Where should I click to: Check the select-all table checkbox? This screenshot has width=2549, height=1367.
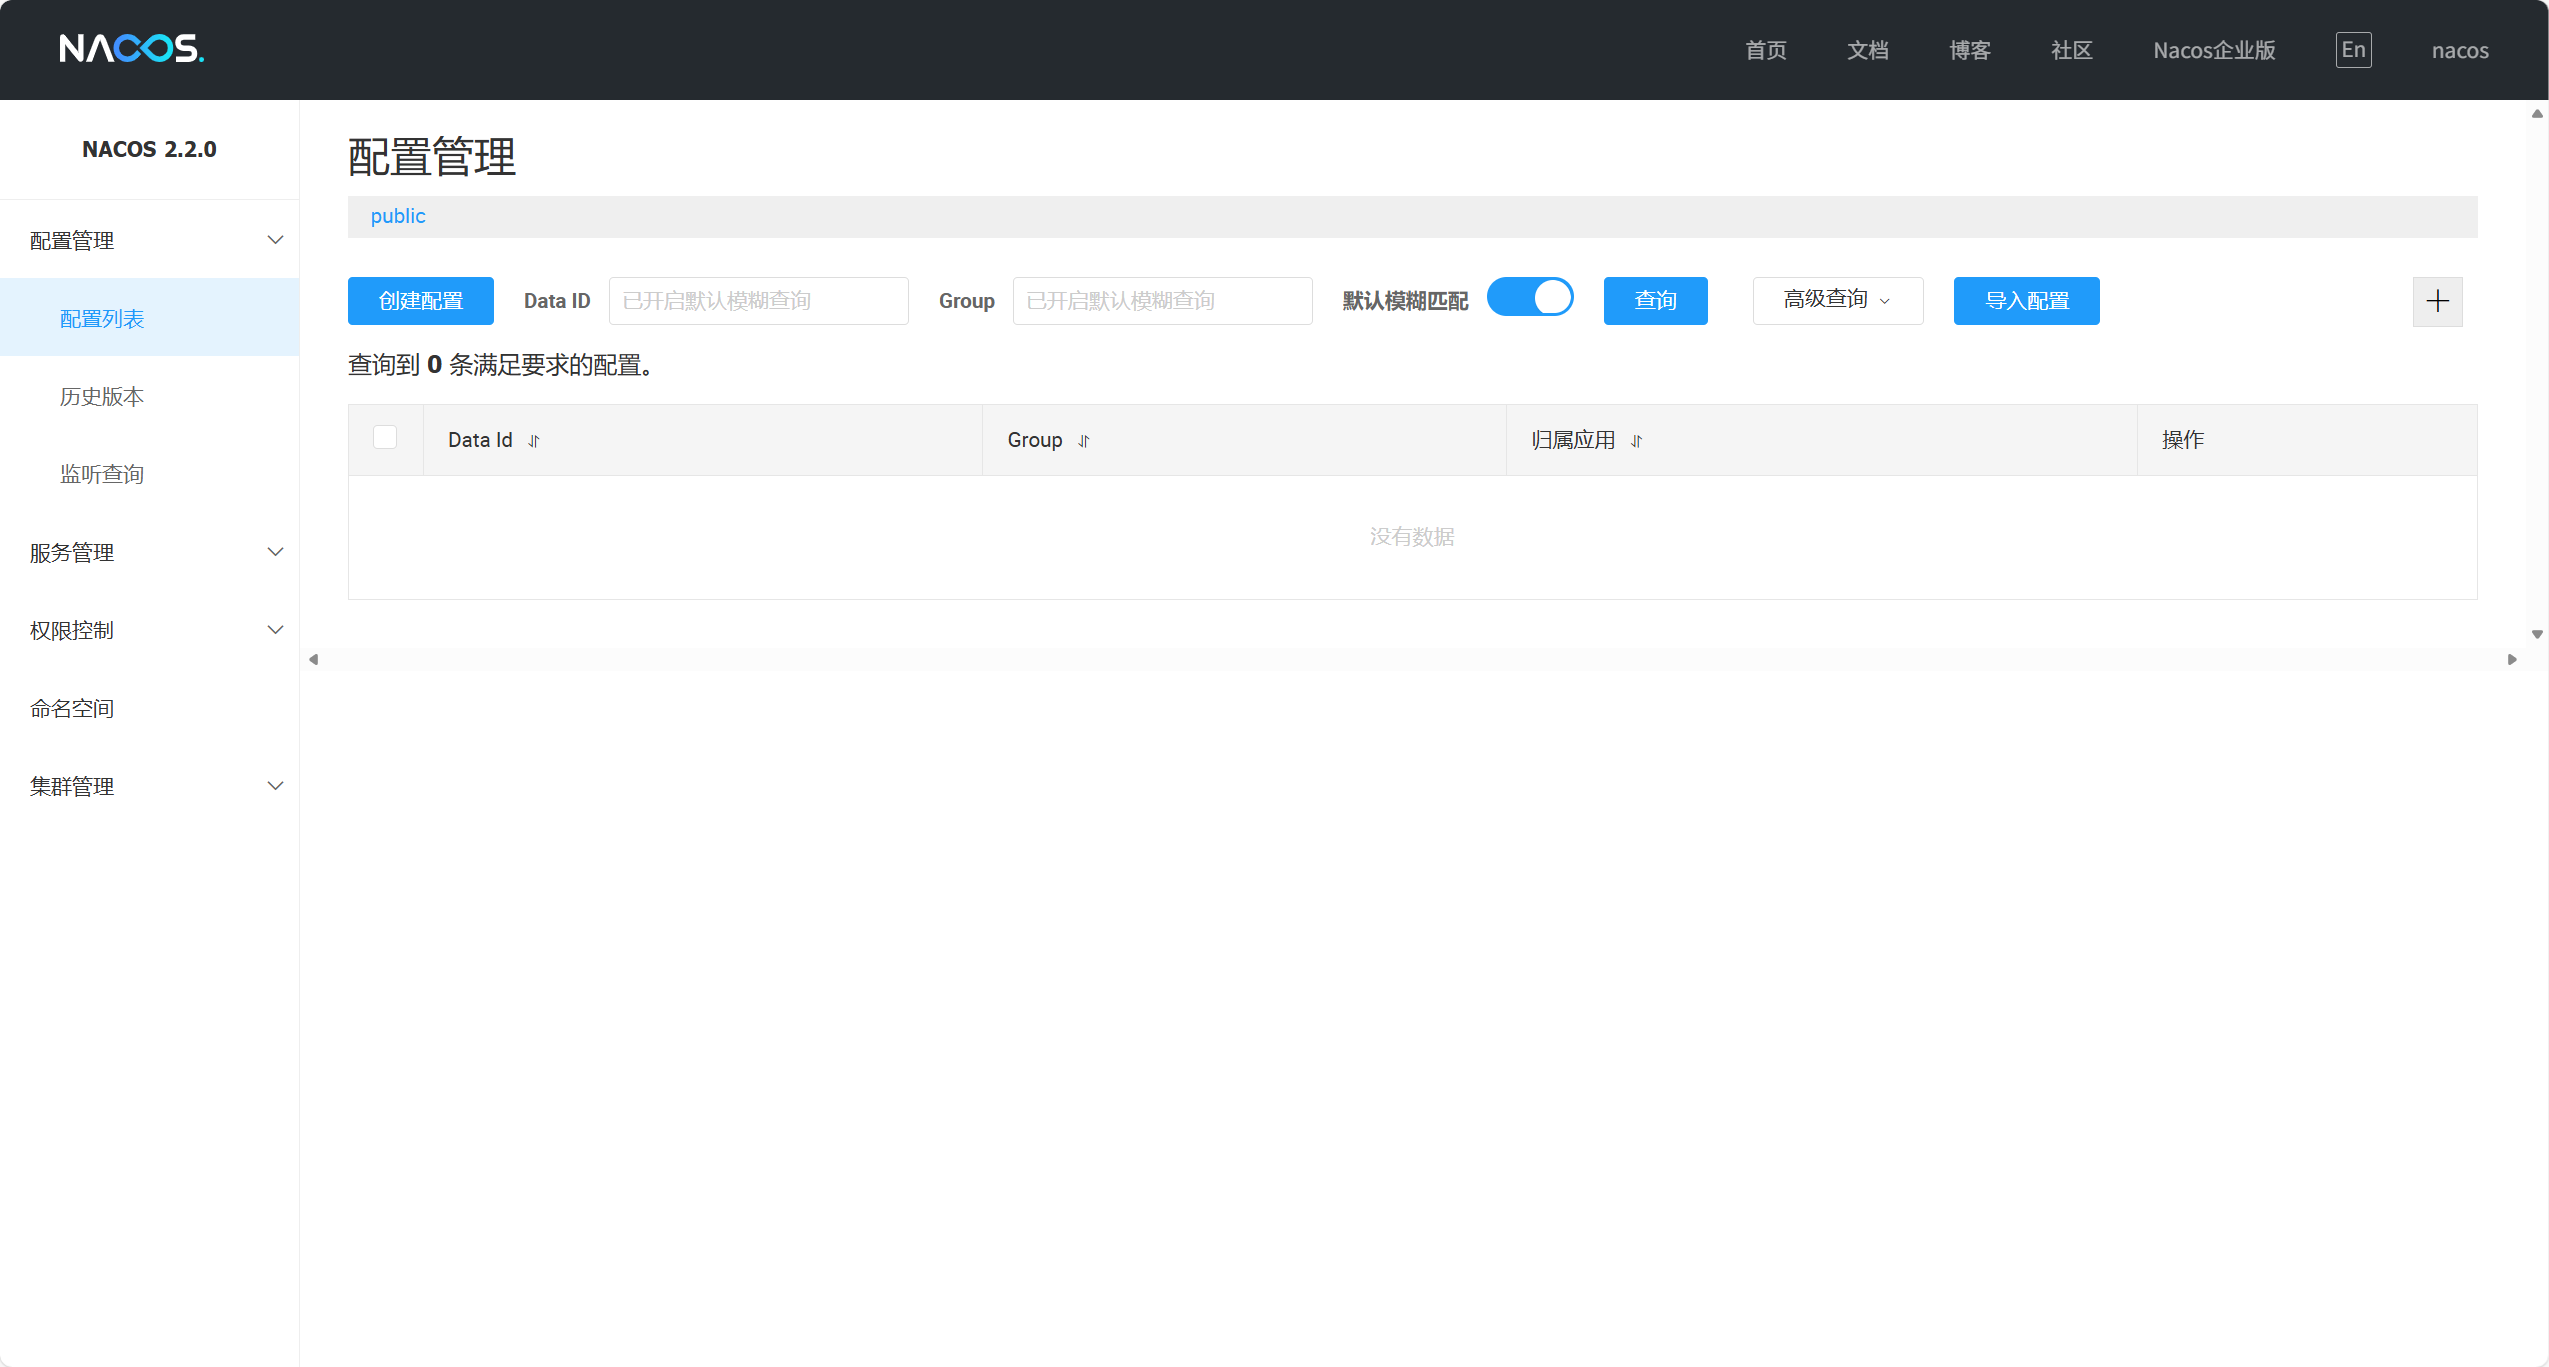click(x=385, y=438)
